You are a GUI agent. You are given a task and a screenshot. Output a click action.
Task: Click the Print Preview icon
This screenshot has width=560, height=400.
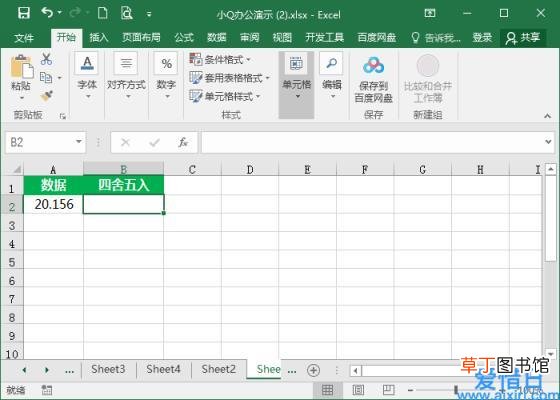tap(126, 14)
